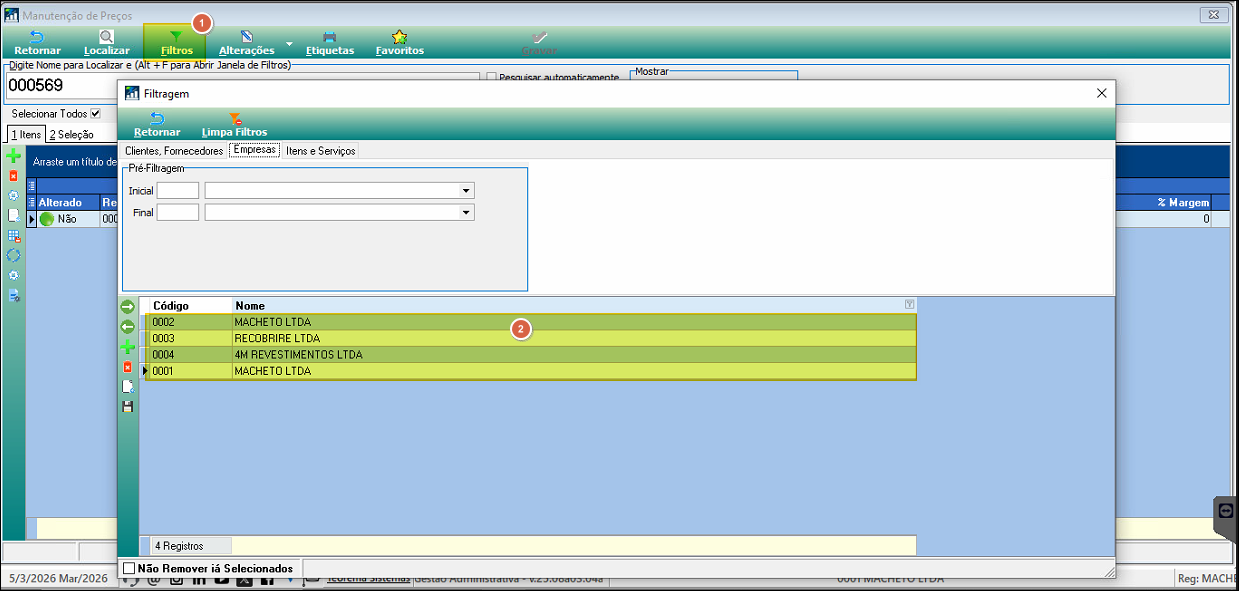
Task: Open the Final pre-filter dropdown
Action: click(466, 212)
